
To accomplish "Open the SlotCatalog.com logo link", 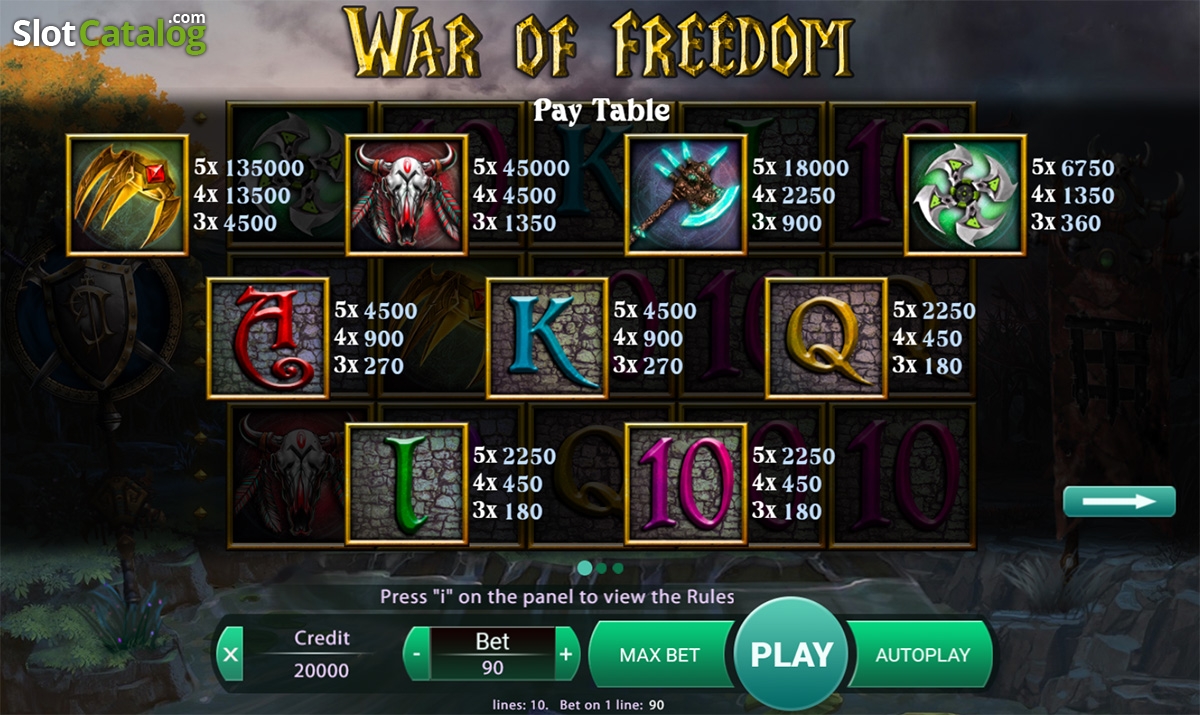I will point(109,34).
